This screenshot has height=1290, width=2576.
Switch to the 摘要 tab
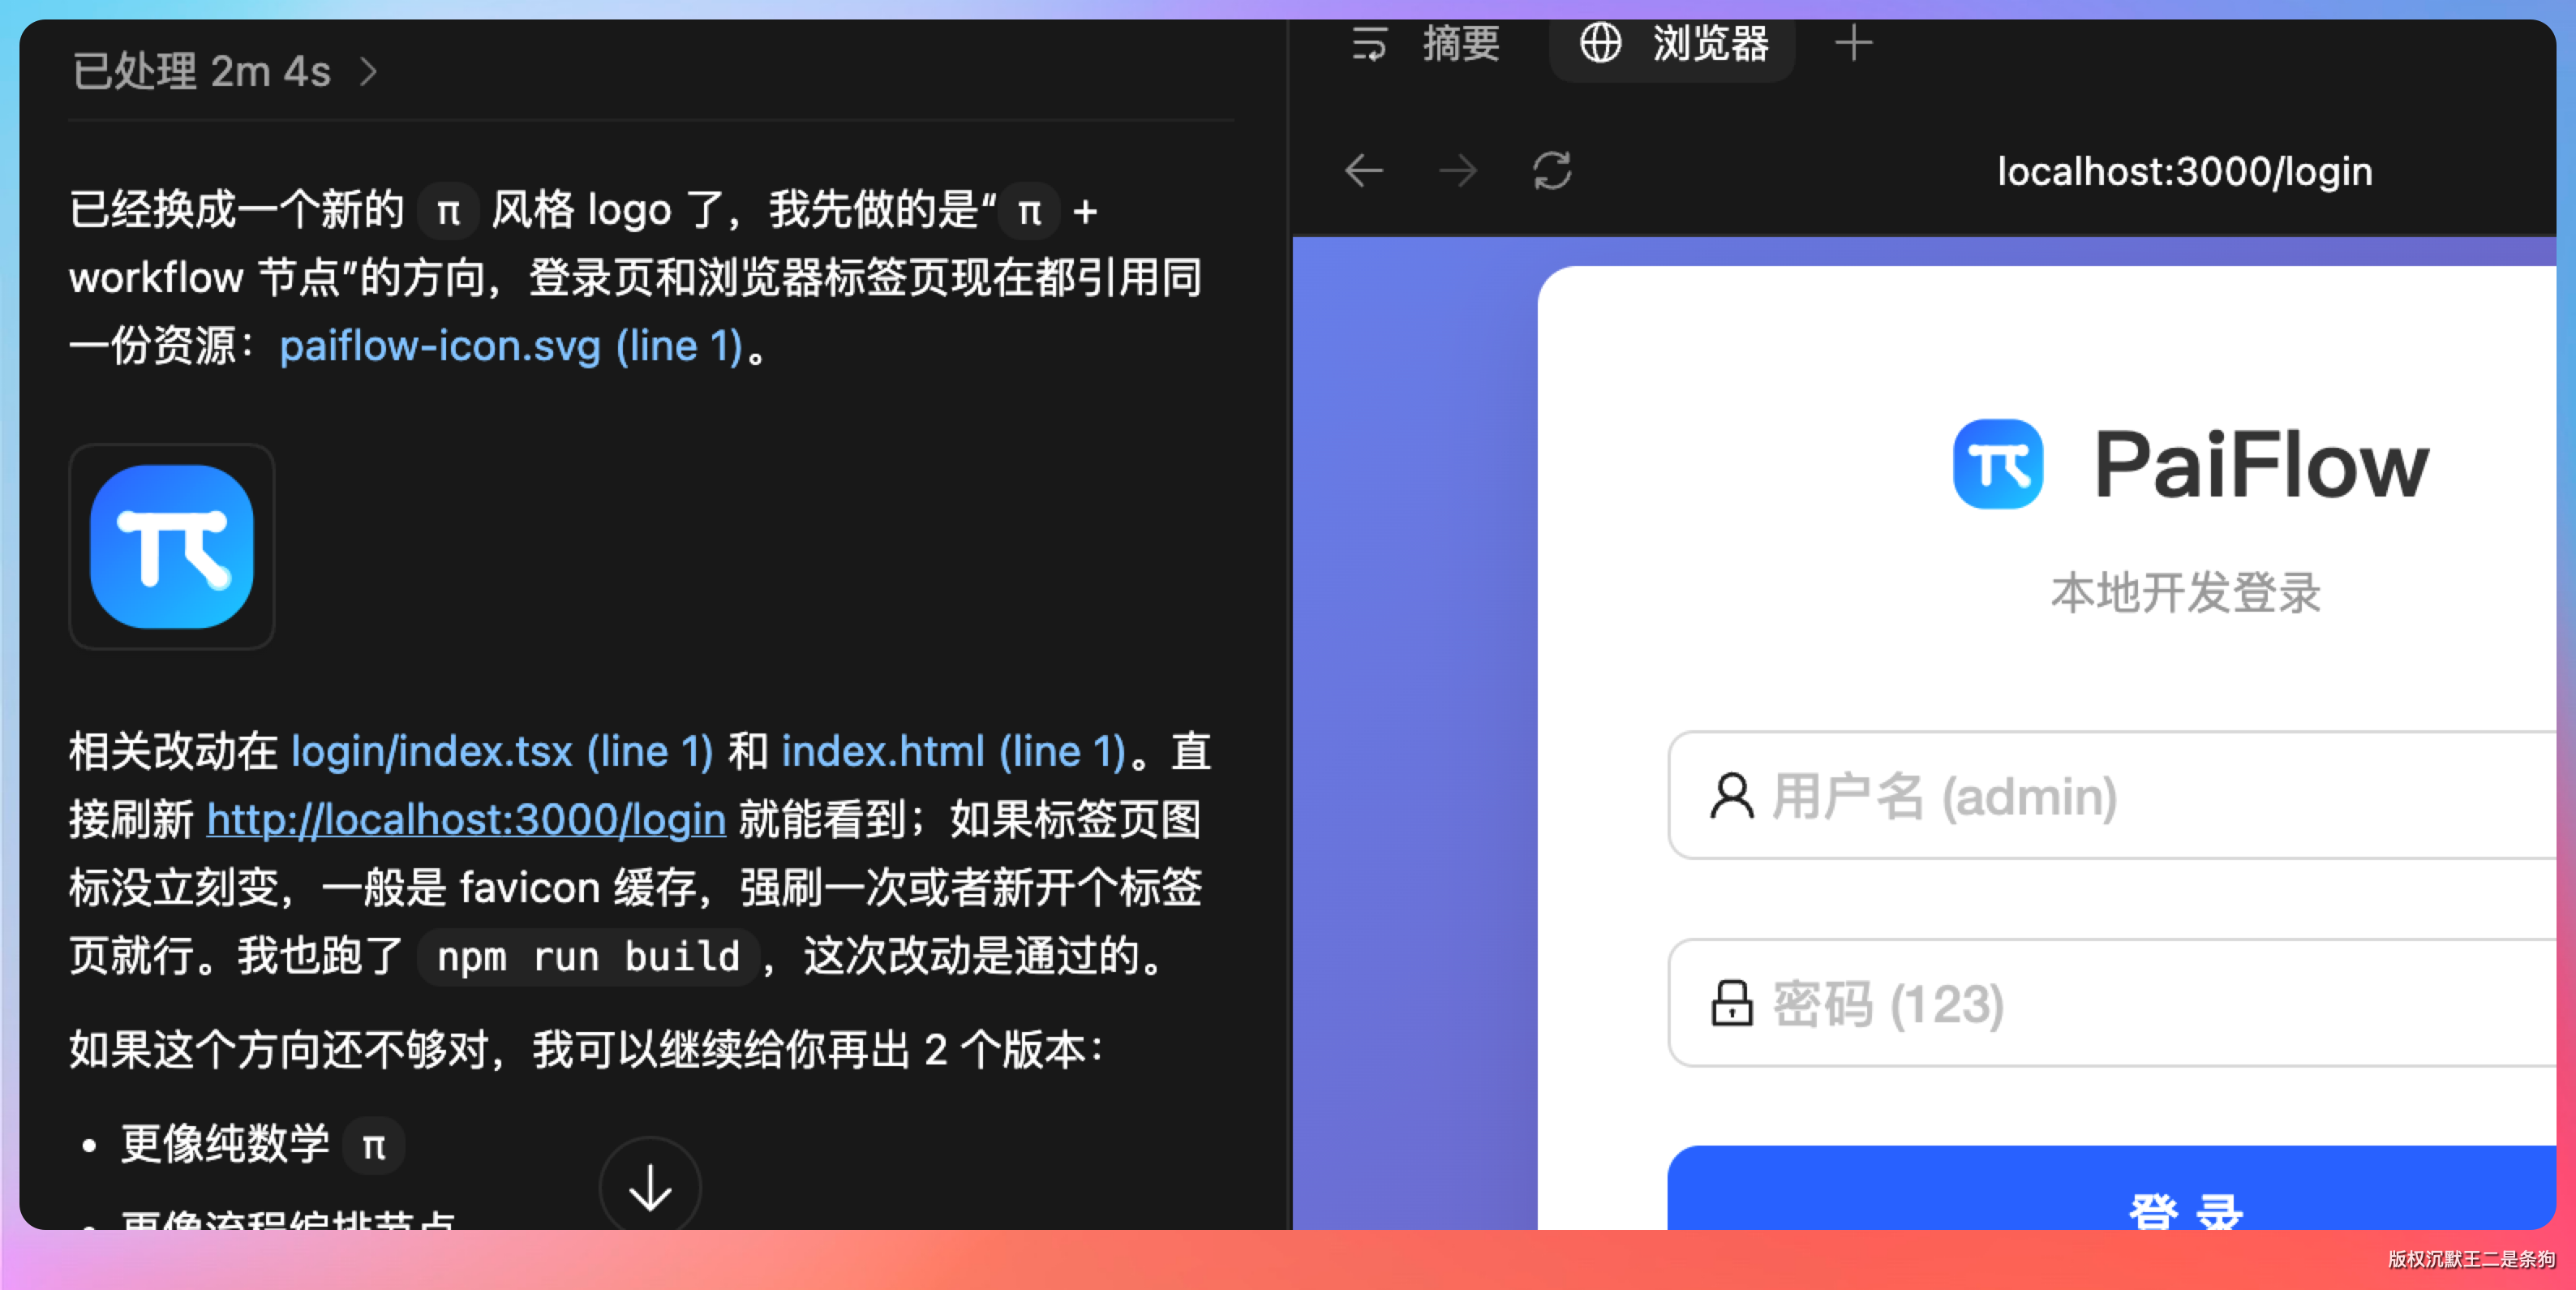point(1460,44)
